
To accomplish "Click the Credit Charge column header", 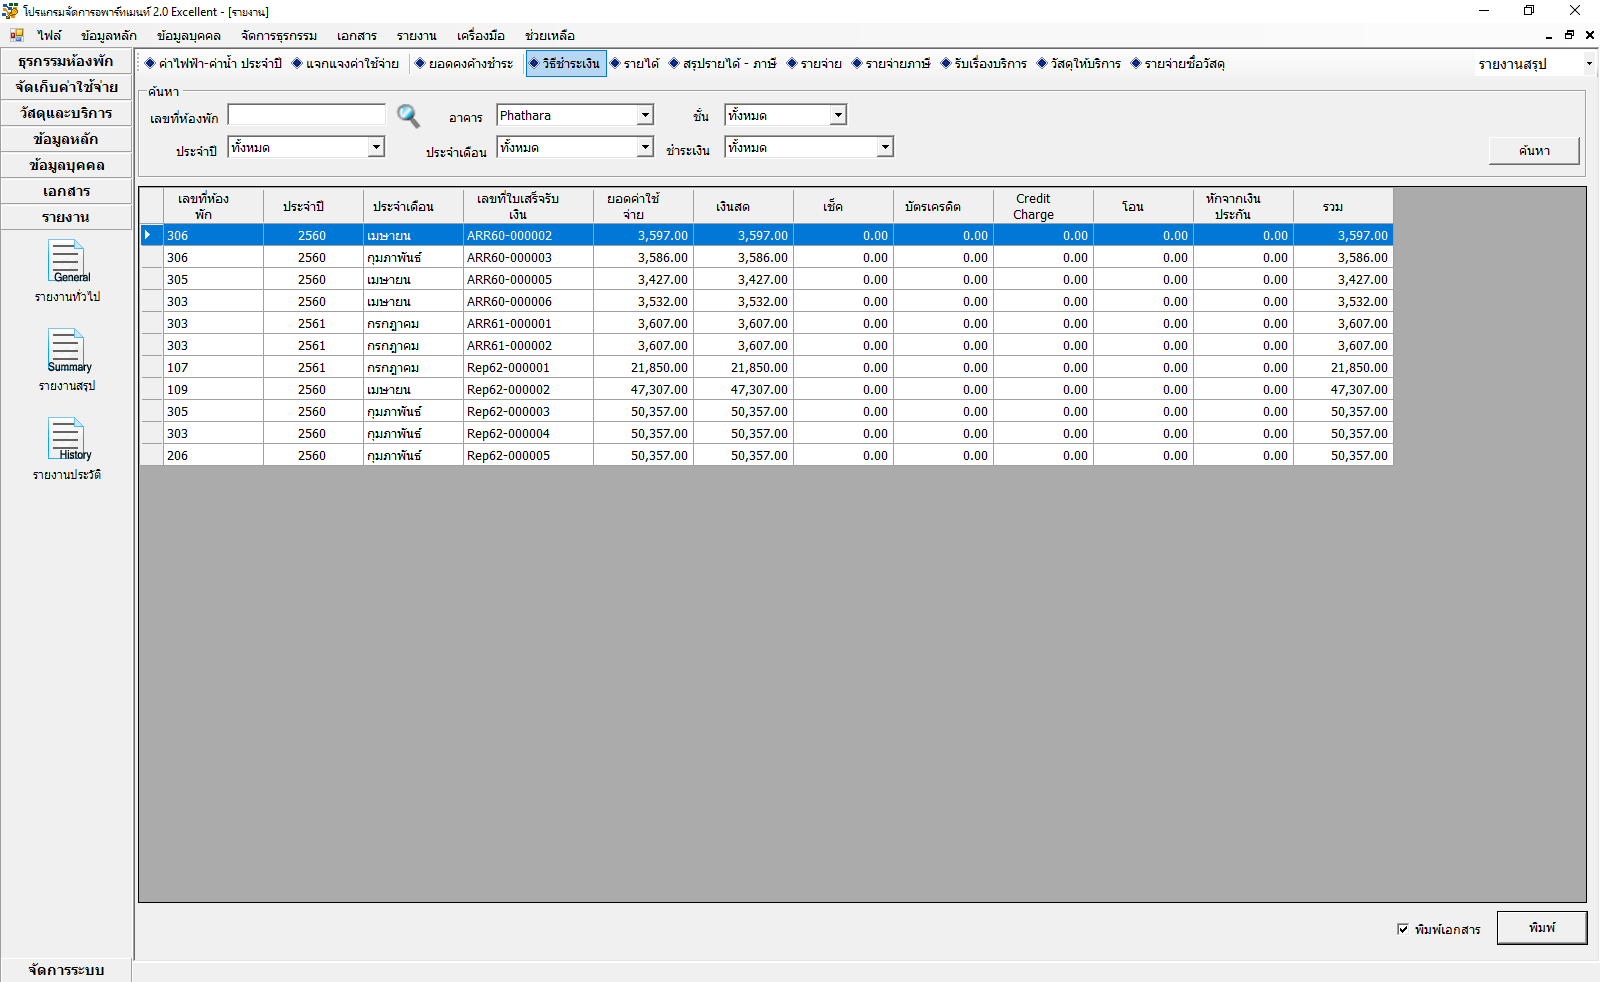I will (1043, 206).
